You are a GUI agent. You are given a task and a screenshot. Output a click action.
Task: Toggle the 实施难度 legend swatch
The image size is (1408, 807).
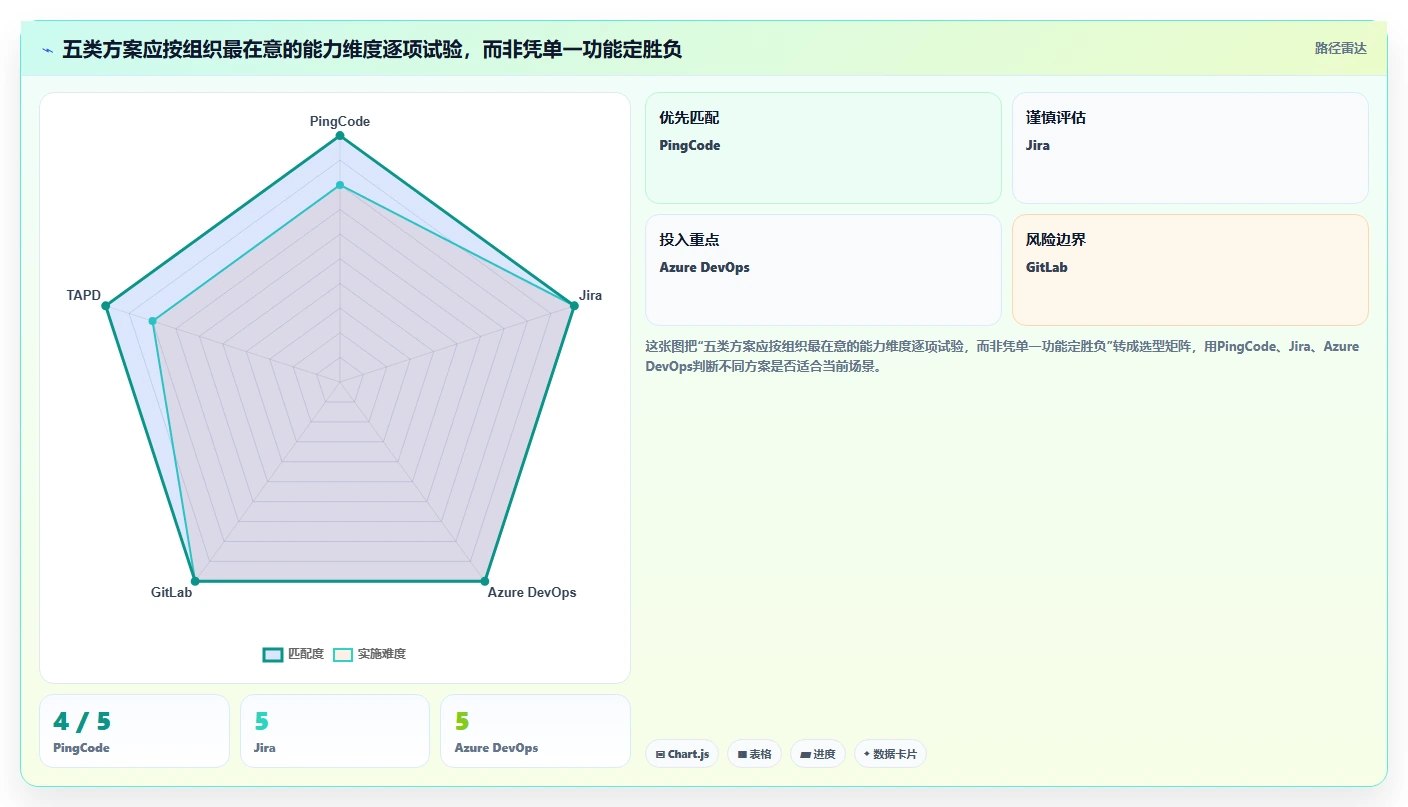click(x=343, y=654)
